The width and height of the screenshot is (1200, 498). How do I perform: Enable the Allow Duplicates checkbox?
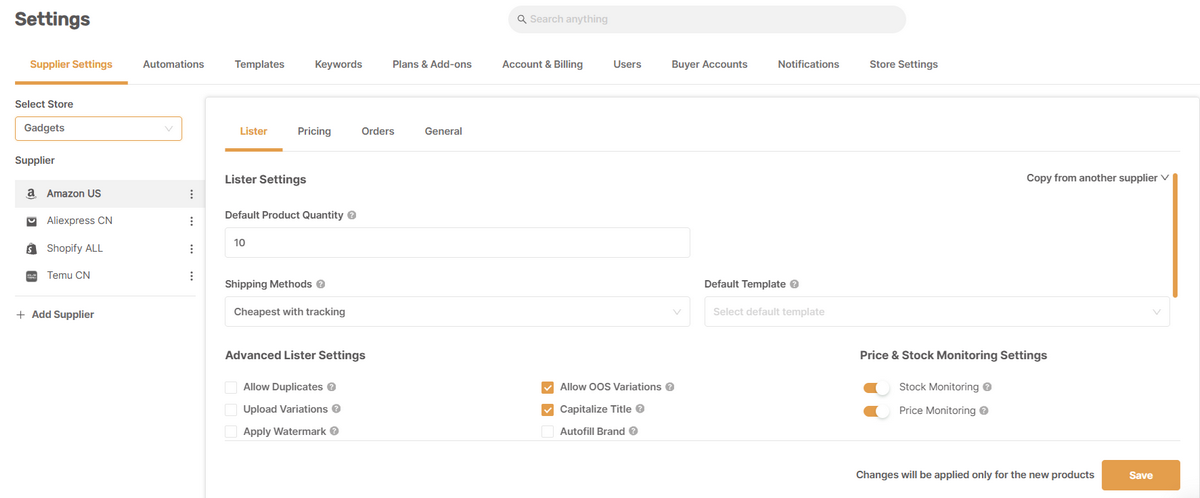[231, 387]
